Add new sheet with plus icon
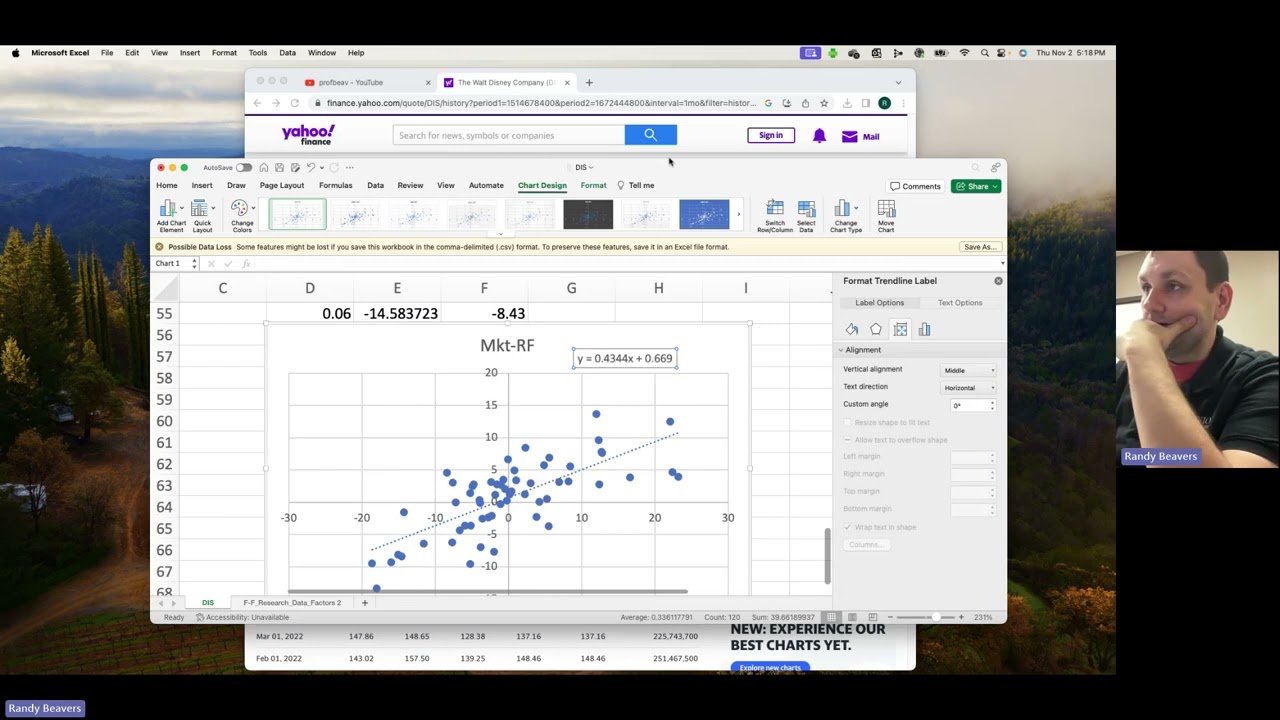Viewport: 1280px width, 720px height. 365,602
